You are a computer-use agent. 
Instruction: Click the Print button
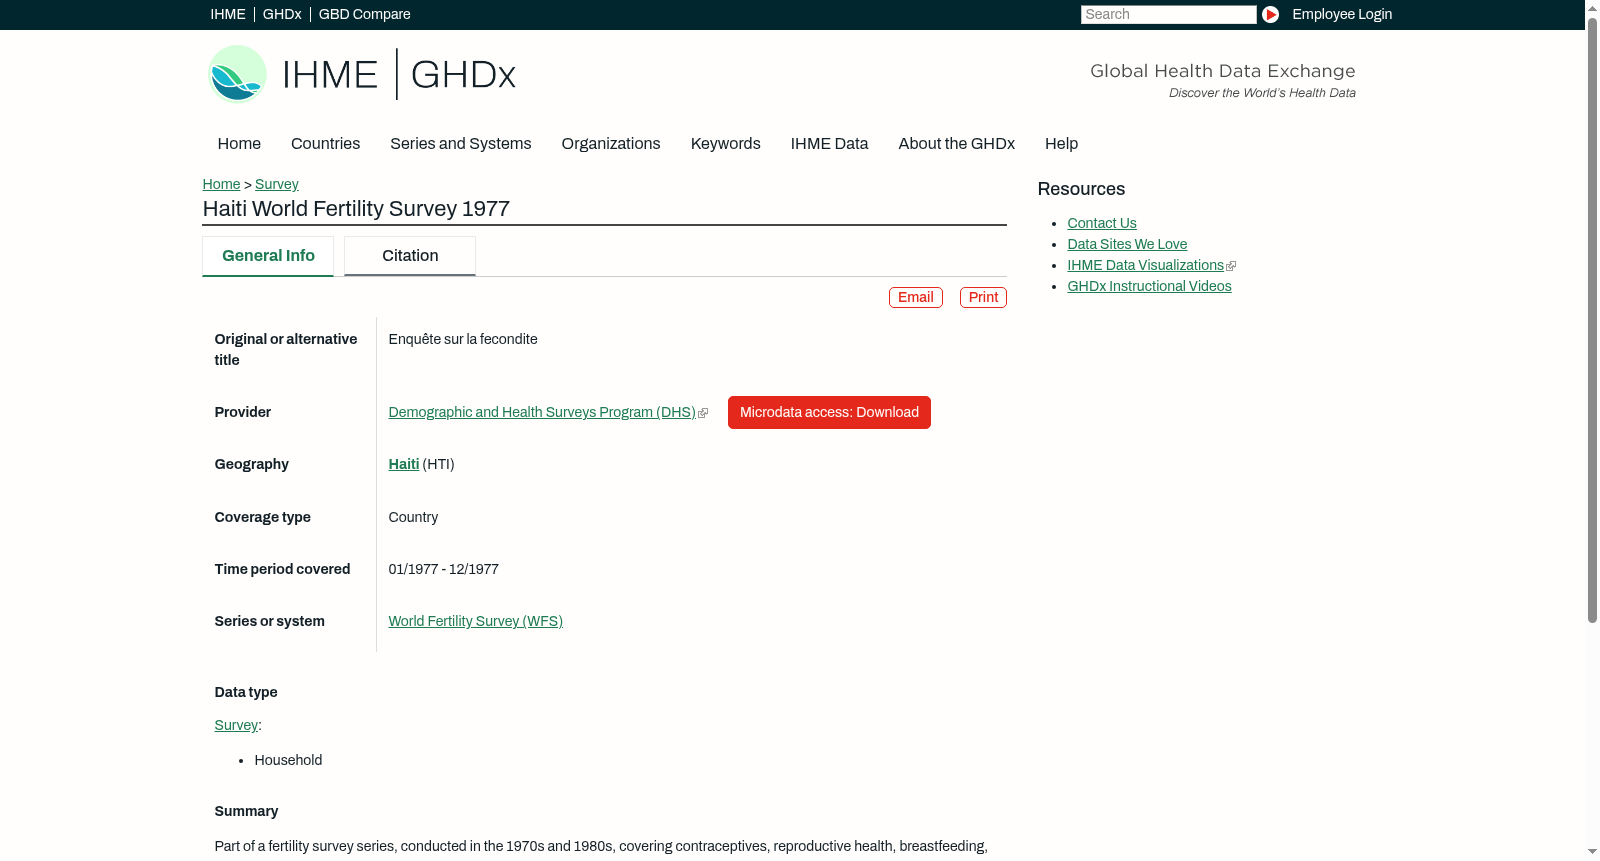pos(983,297)
